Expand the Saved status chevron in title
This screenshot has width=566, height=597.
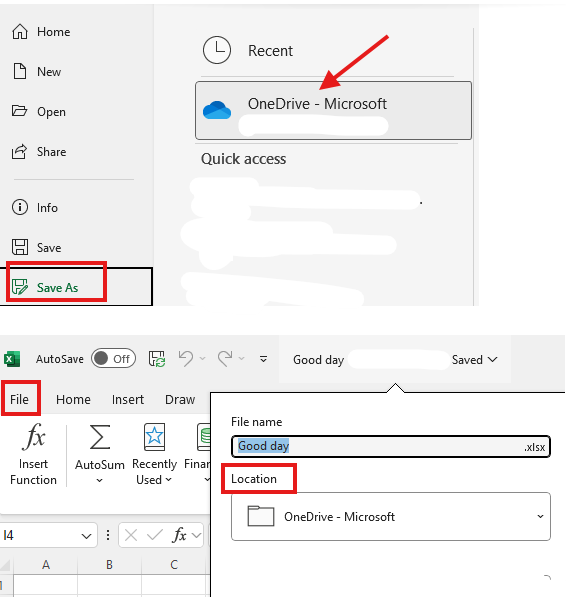pos(492,360)
